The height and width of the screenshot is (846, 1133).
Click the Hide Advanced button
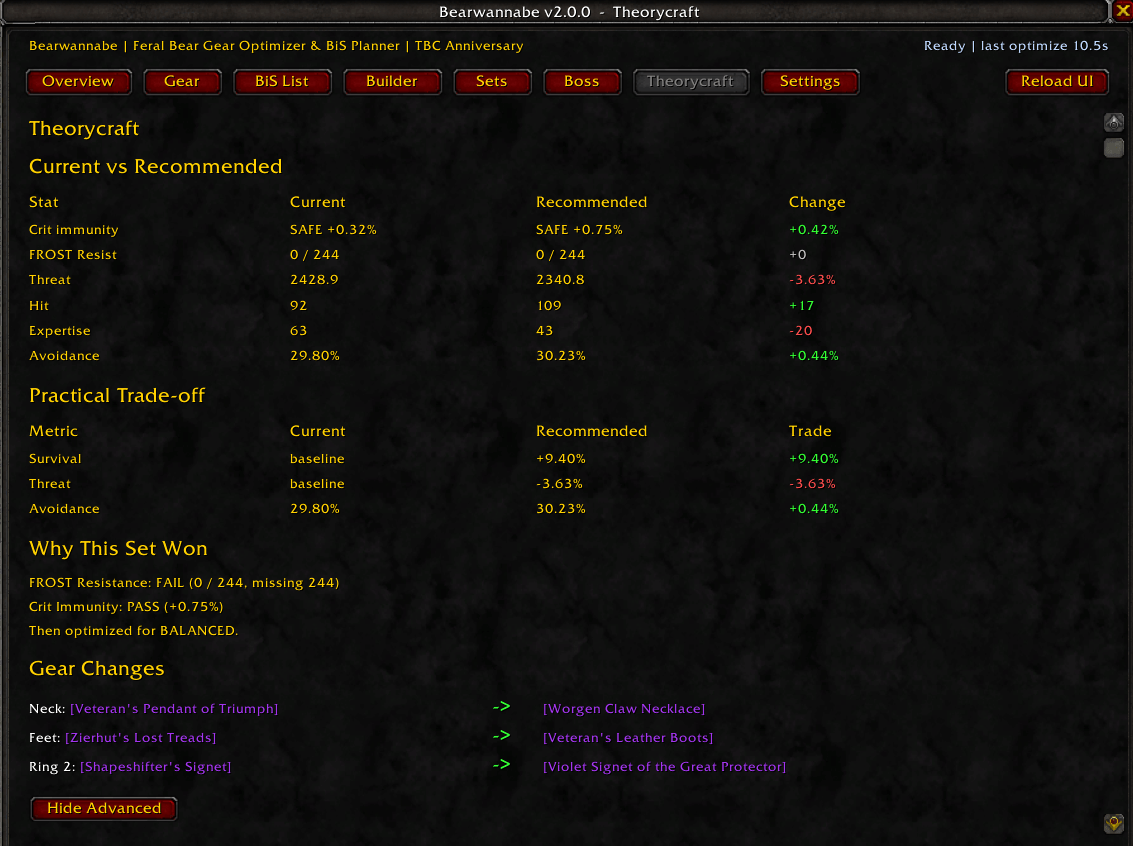pos(104,808)
